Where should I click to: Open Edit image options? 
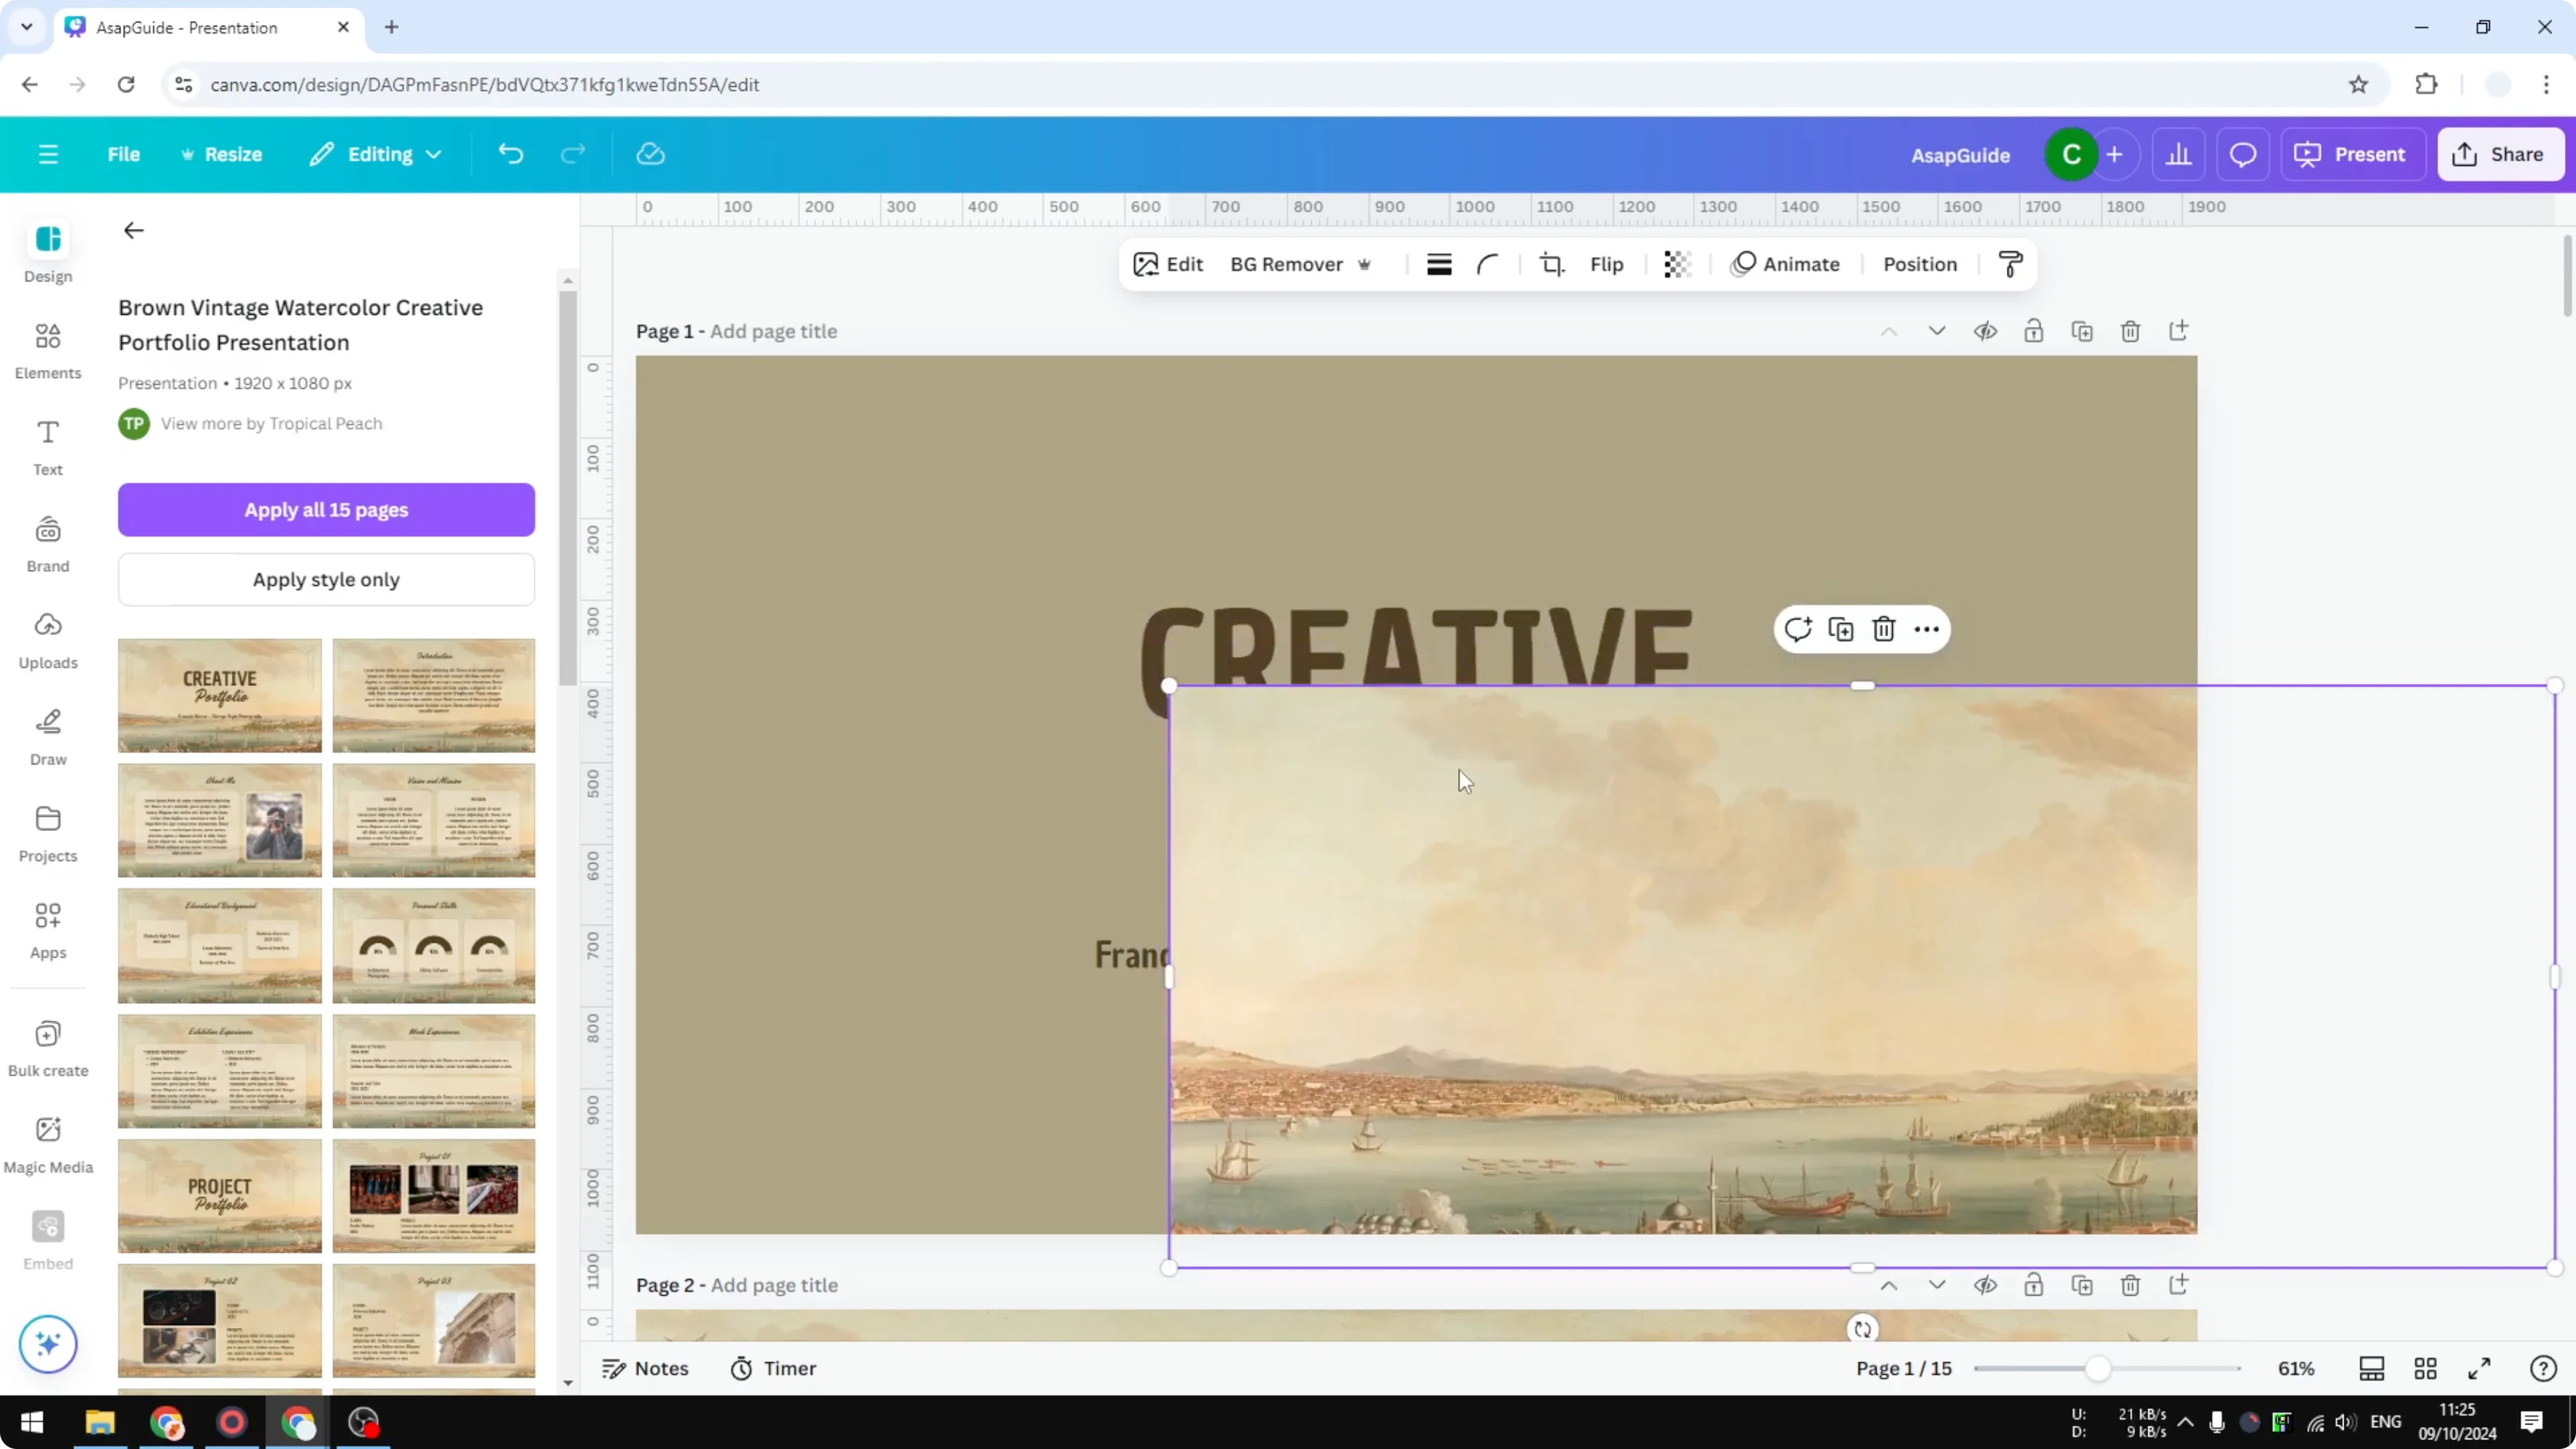click(x=1168, y=264)
